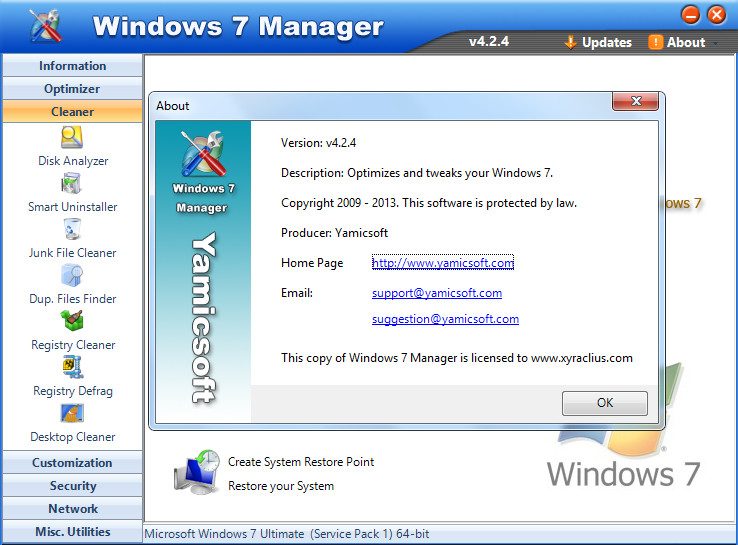Expand the About dropdown arrow in header
This screenshot has width=738, height=545.
pyautogui.click(x=715, y=43)
